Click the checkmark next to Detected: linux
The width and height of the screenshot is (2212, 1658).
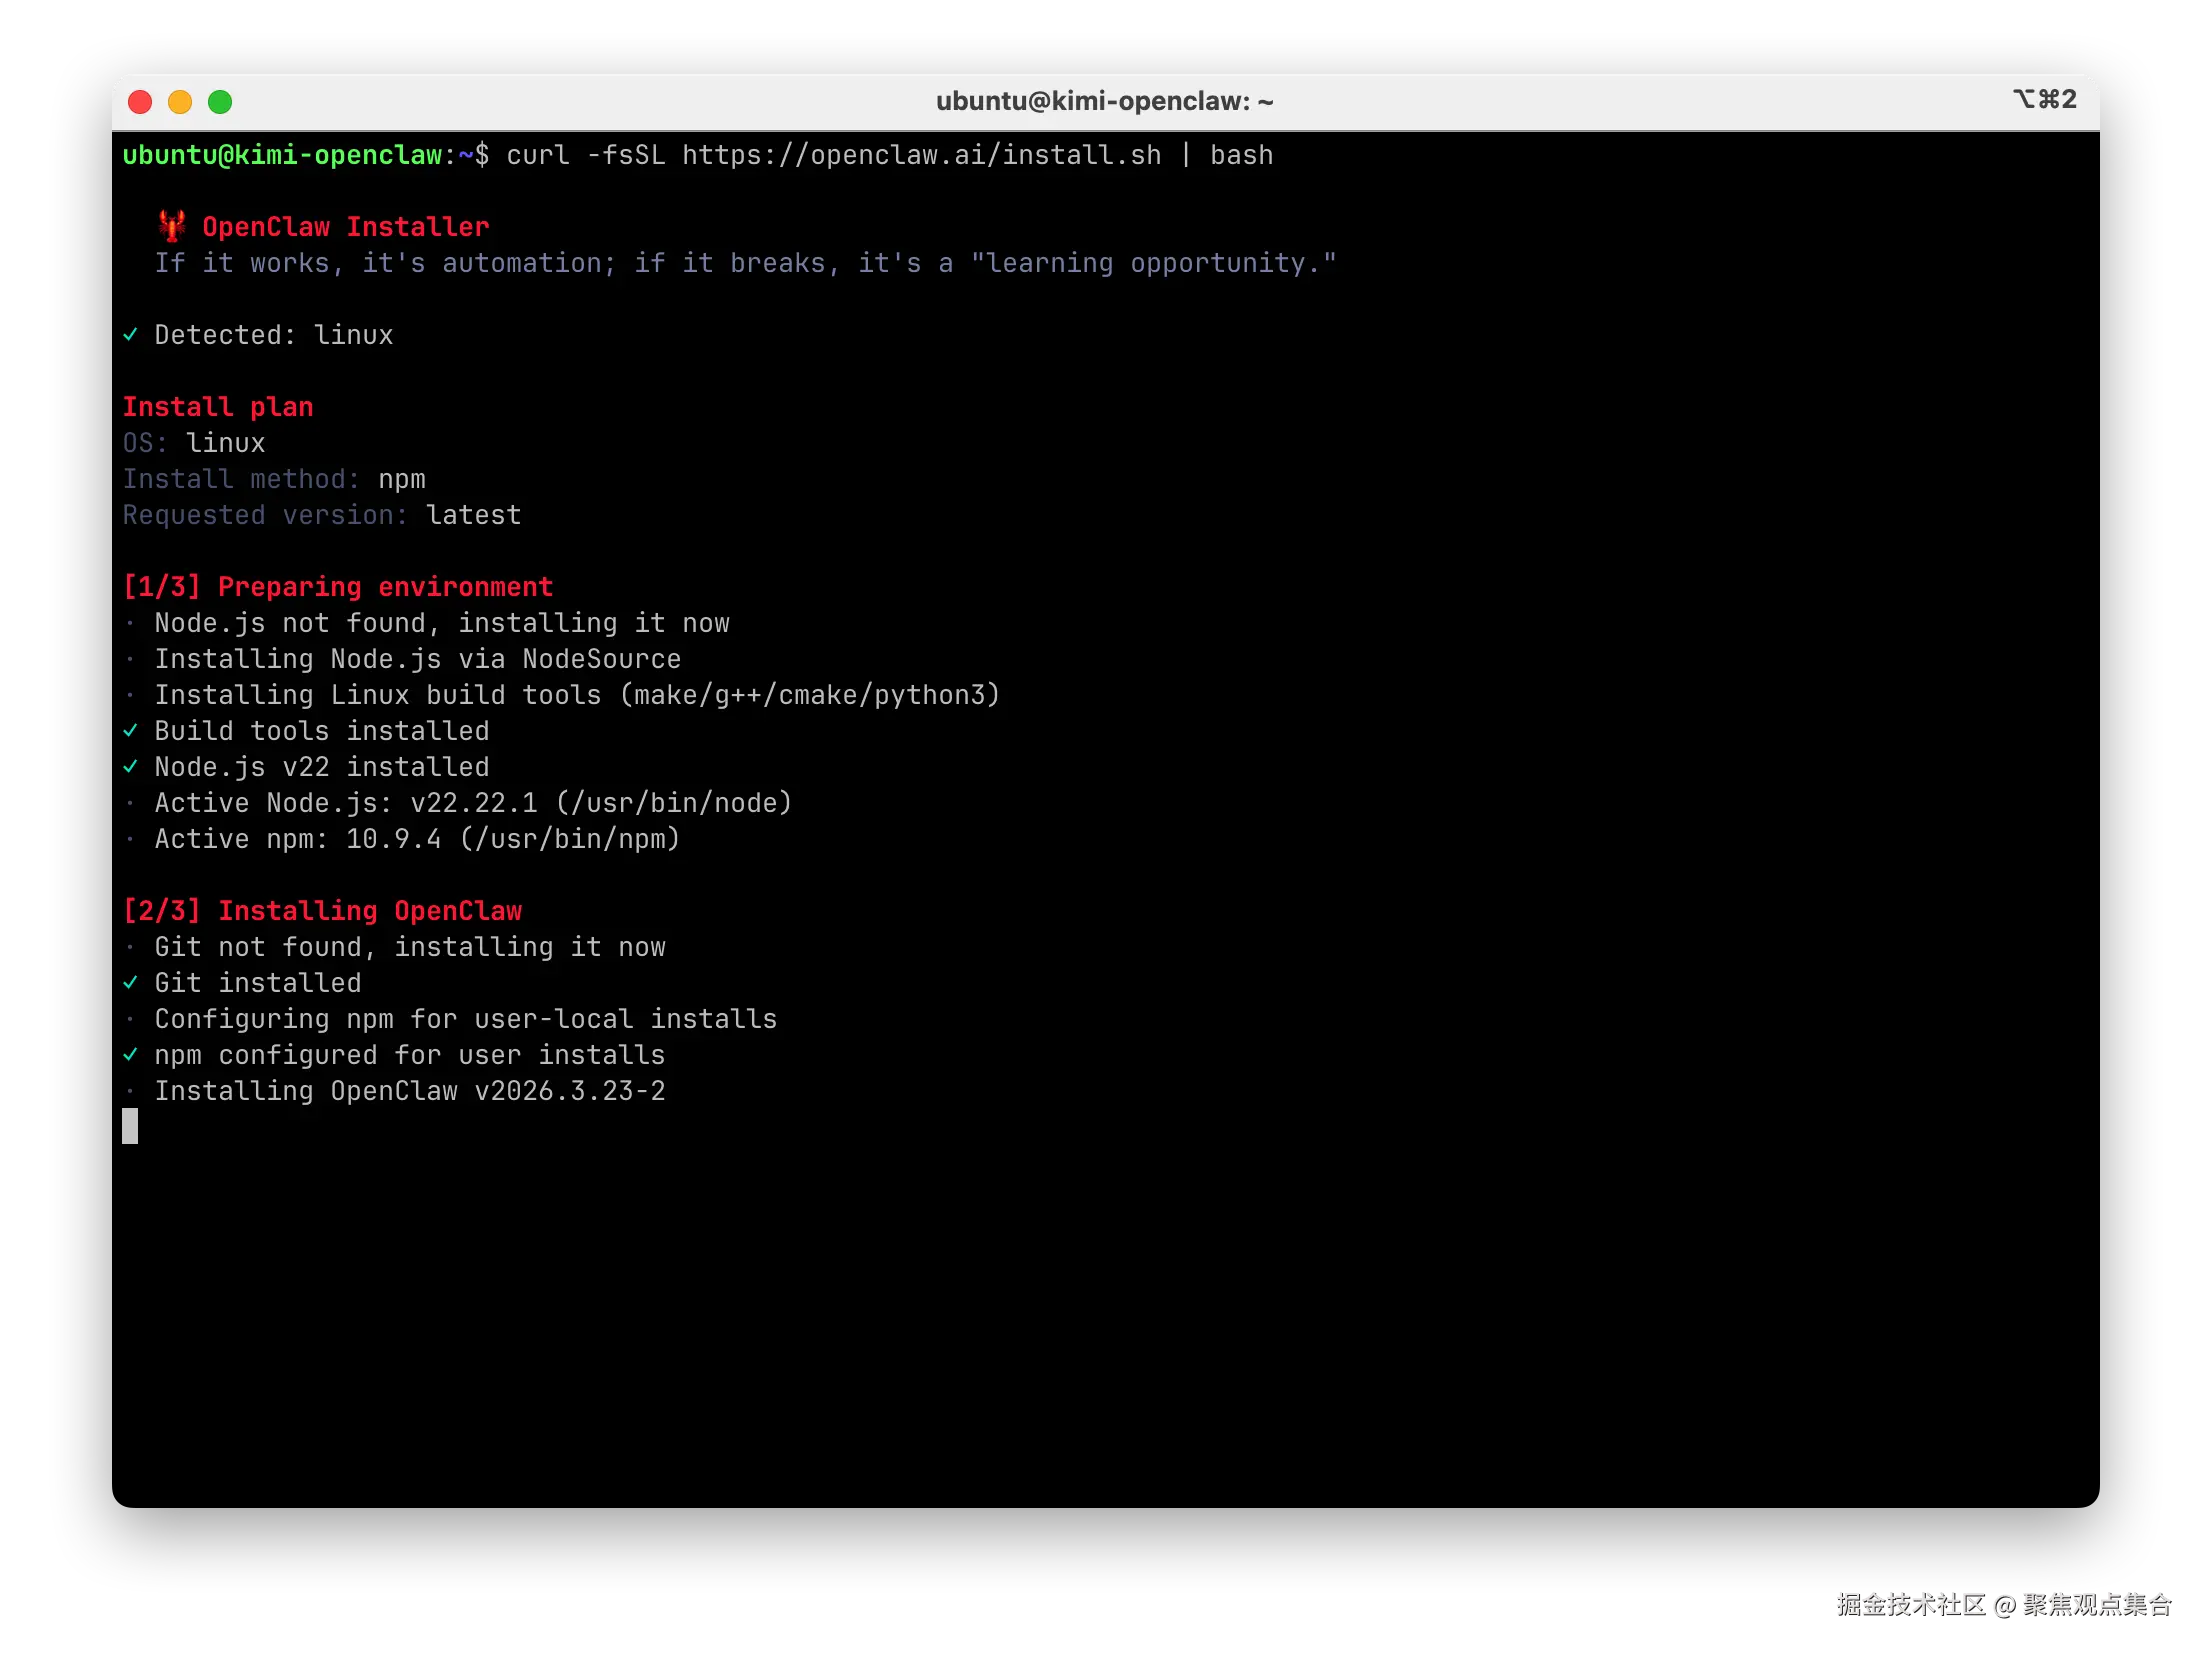(x=130, y=335)
